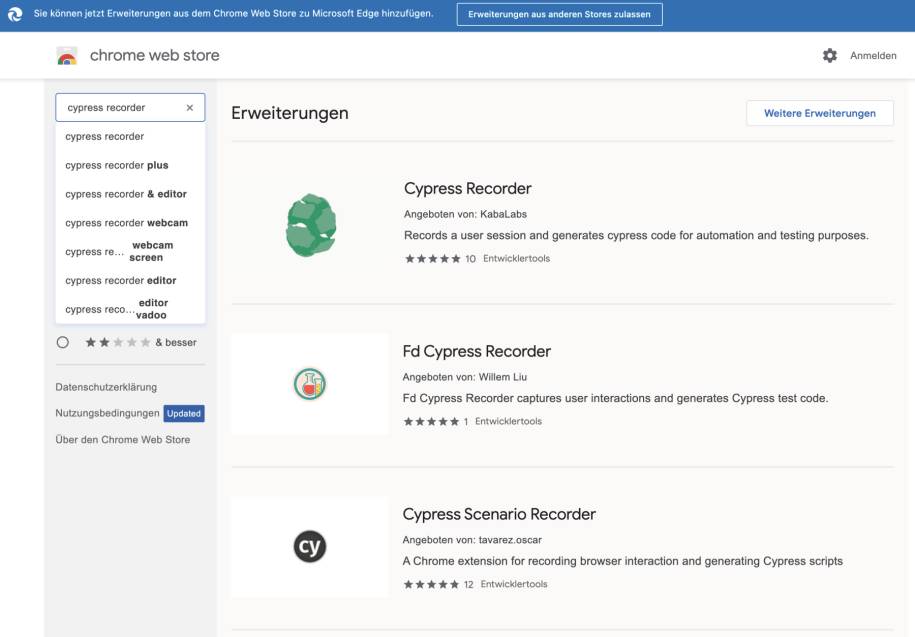This screenshot has width=915, height=637.
Task: Choose the 'webcam screen' suggestion
Action: [130, 251]
